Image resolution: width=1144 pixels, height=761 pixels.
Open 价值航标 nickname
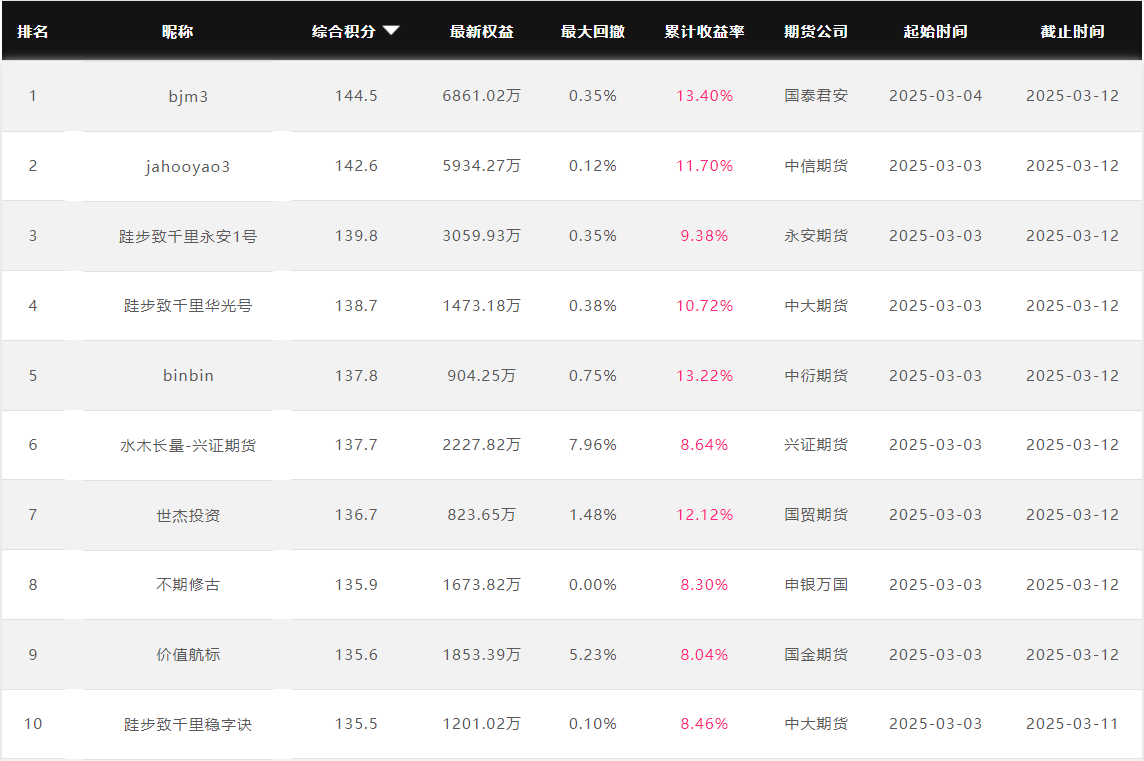pyautogui.click(x=188, y=654)
